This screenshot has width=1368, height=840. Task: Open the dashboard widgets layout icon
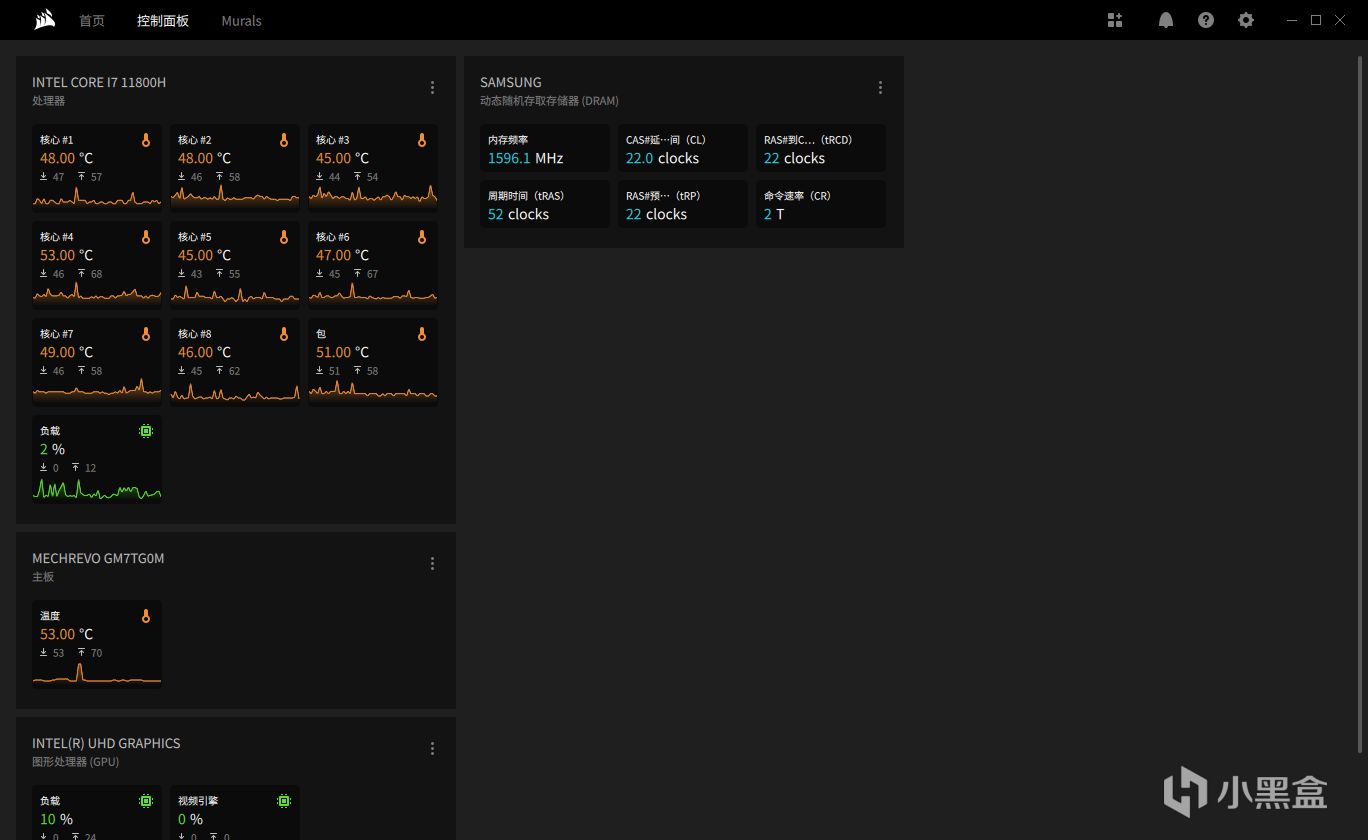pos(1115,20)
